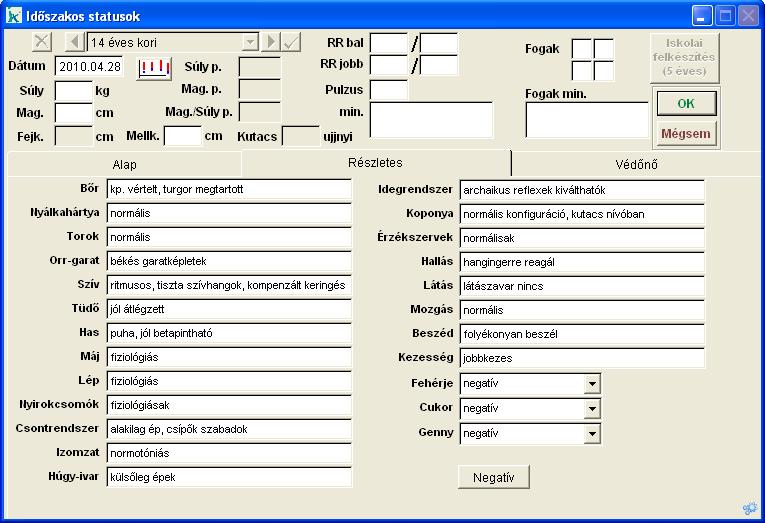
Task: Click the next record arrow icon
Action: click(x=270, y=42)
